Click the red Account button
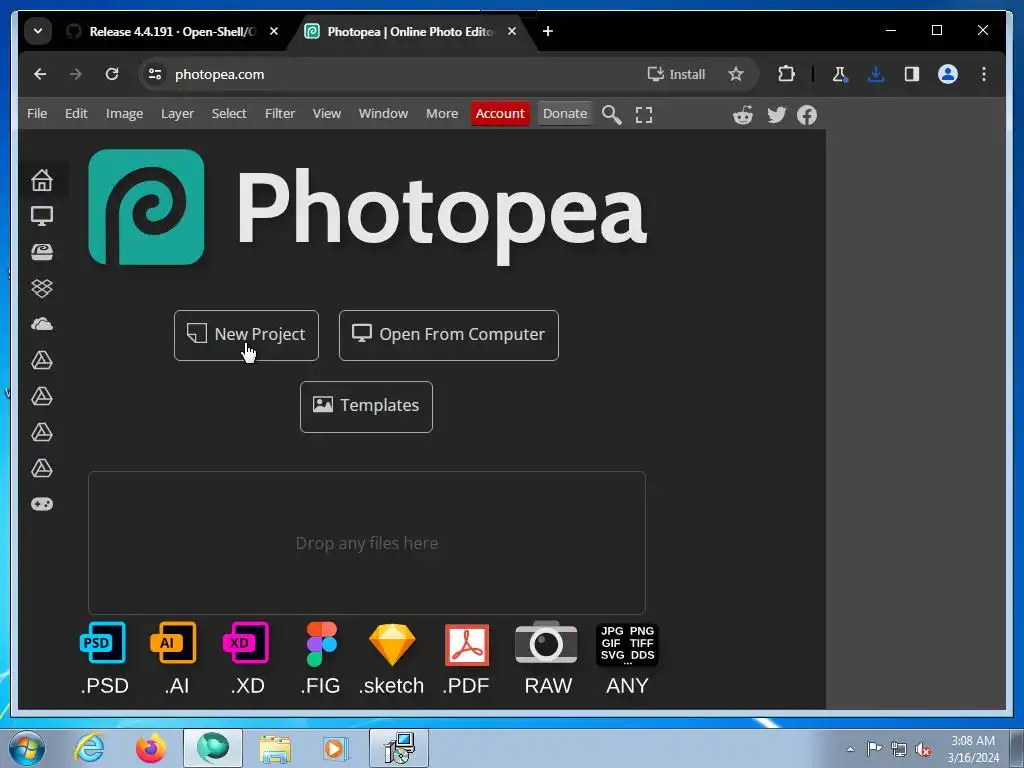1024x768 pixels. point(500,114)
